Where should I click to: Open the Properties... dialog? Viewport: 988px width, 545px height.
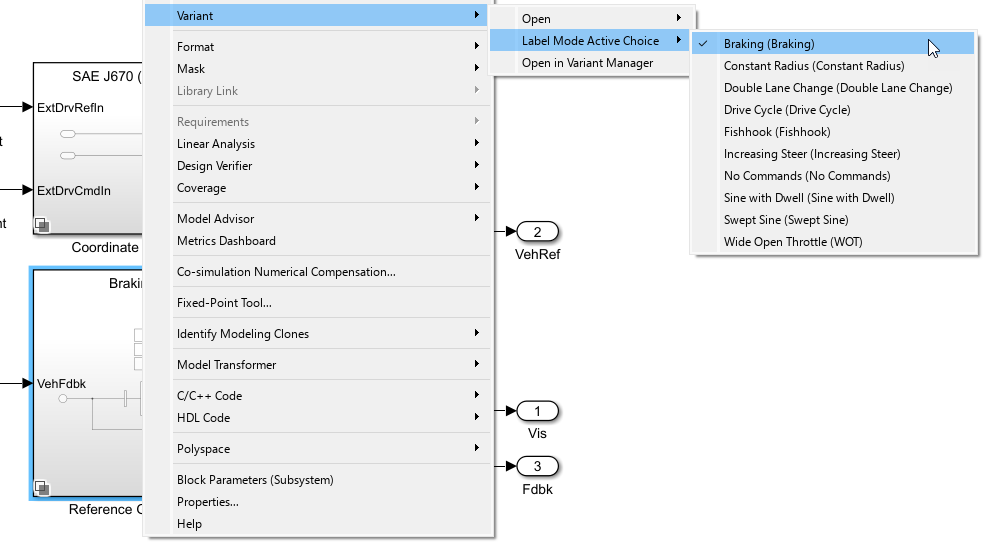(208, 502)
